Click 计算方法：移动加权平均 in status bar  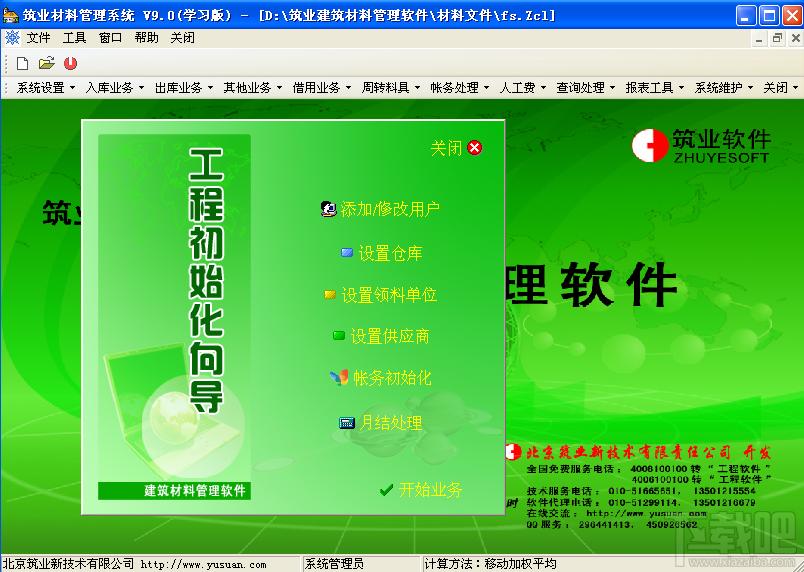[x=490, y=564]
